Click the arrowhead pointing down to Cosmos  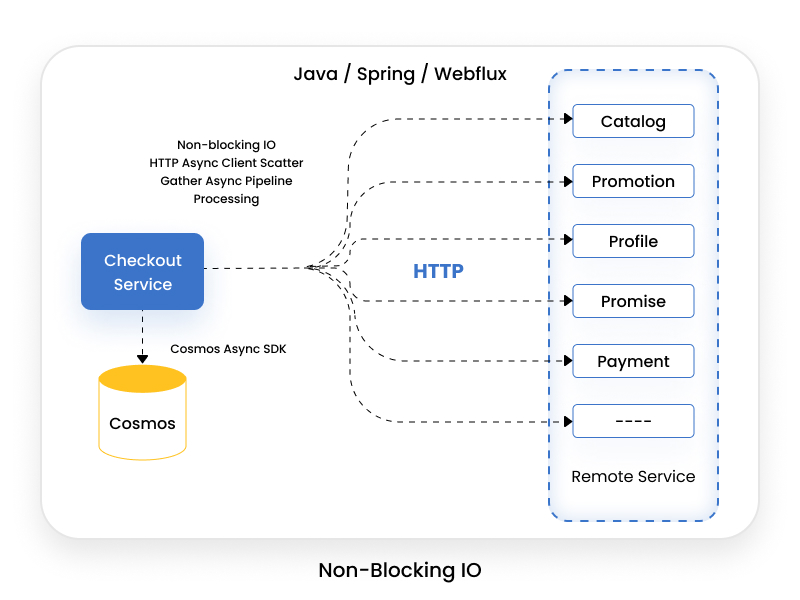tap(142, 359)
